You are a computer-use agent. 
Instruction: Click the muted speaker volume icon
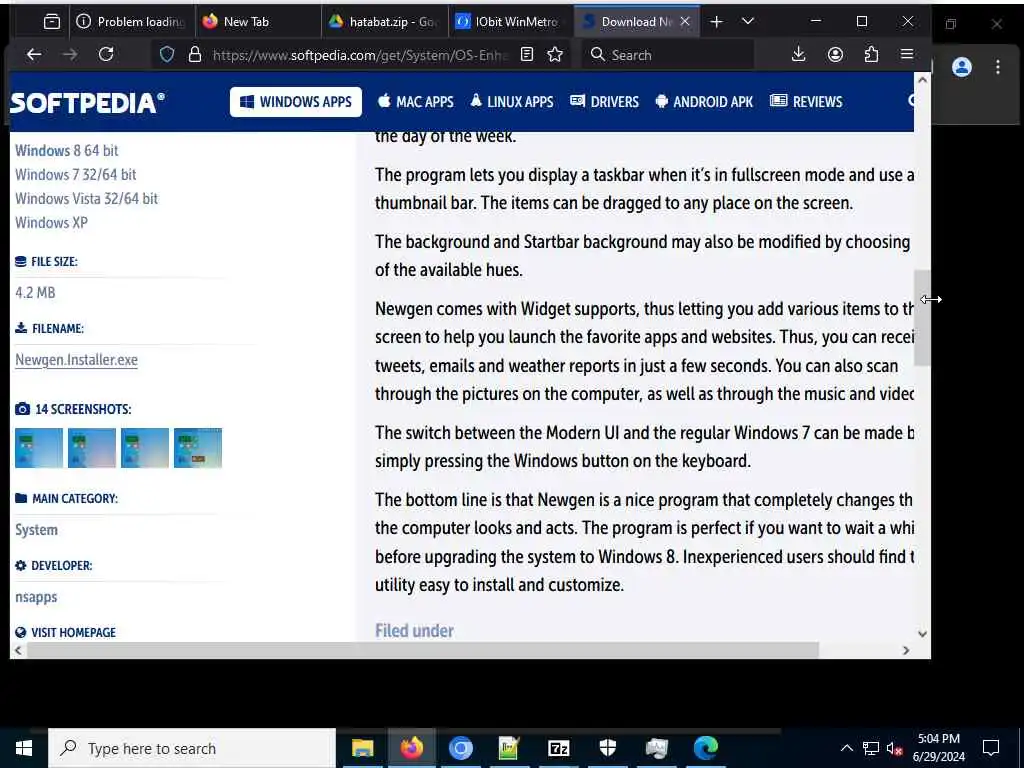click(895, 748)
